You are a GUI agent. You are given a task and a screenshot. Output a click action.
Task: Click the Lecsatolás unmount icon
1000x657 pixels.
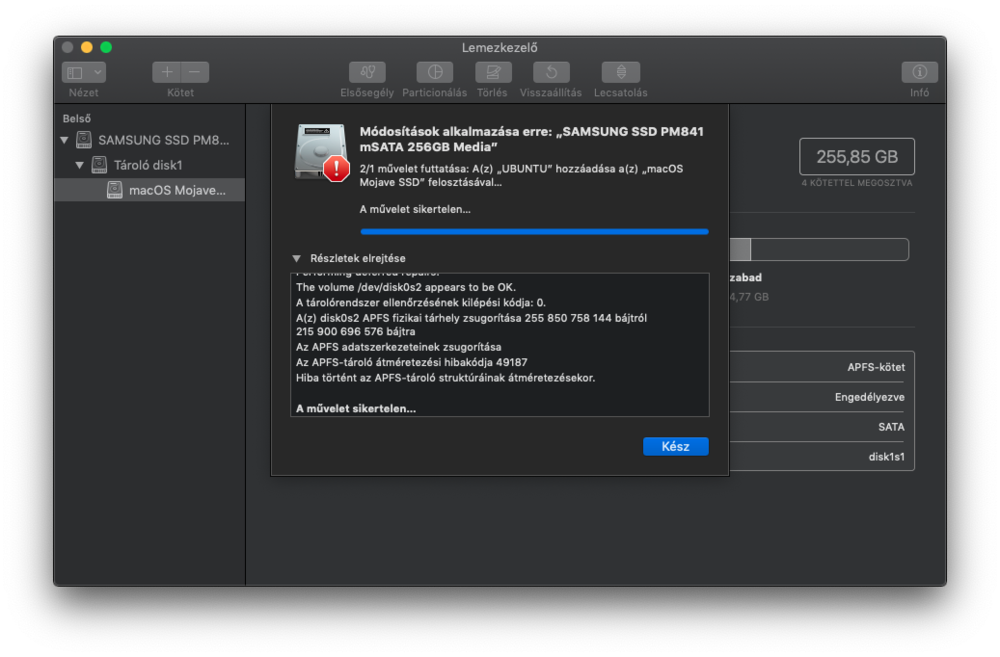pyautogui.click(x=620, y=72)
